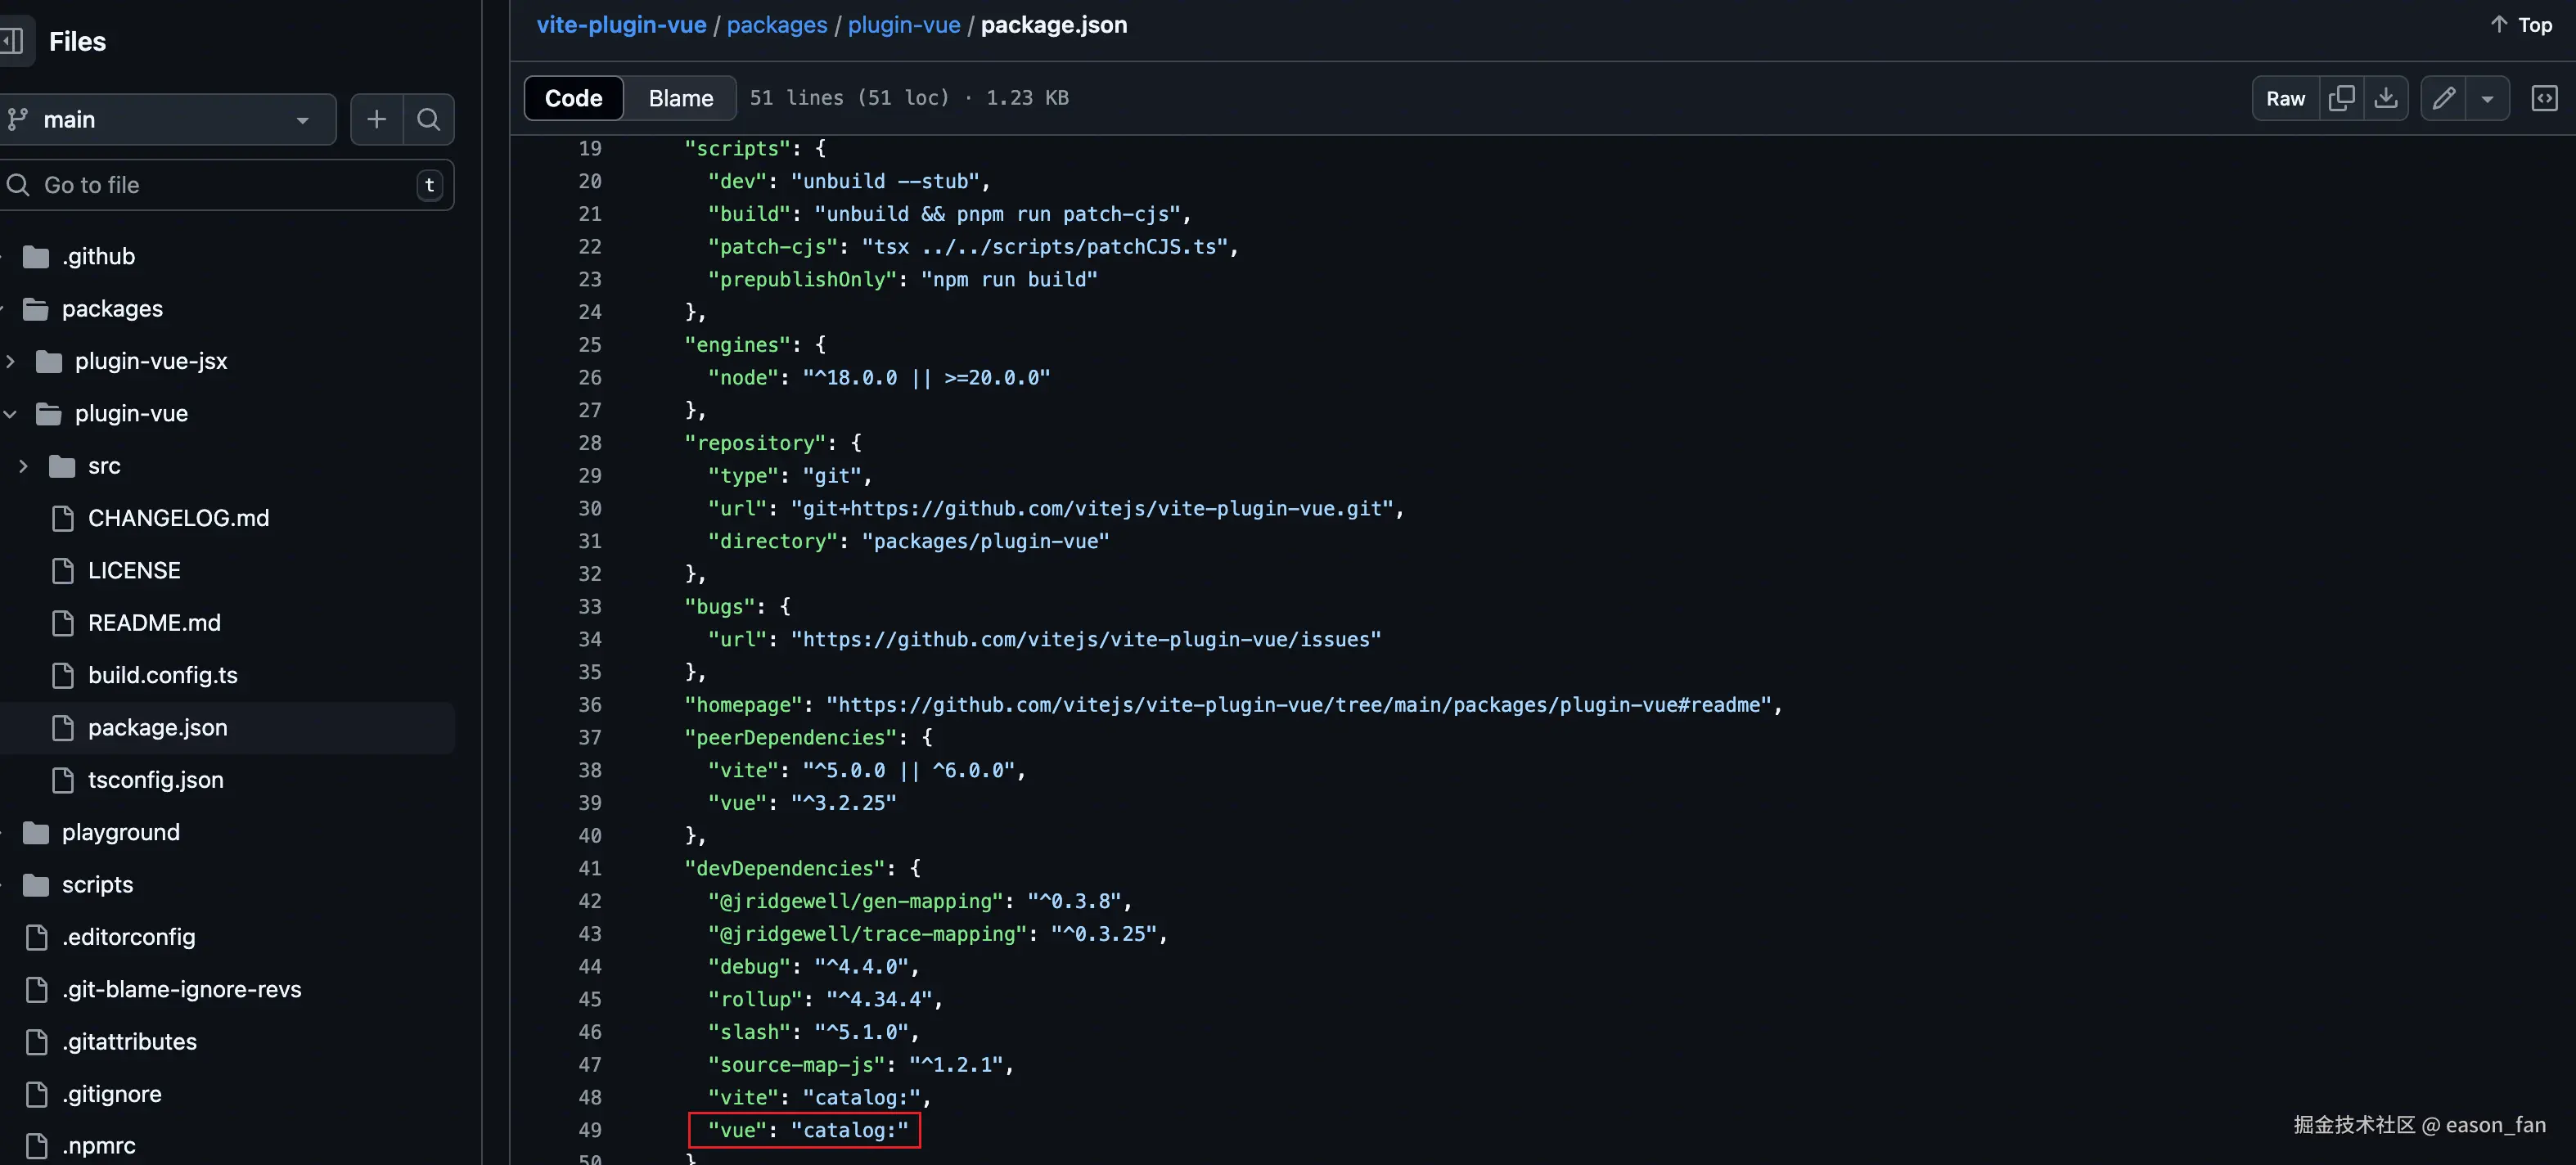
Task: Switch to the Blame view tab
Action: tap(680, 98)
